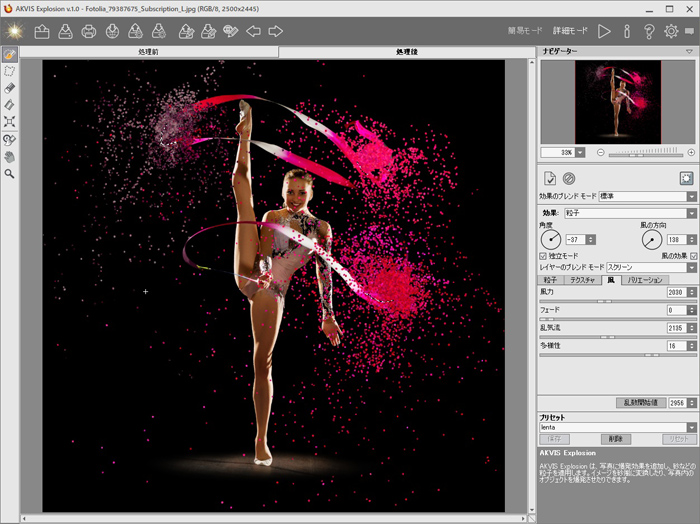Select the Zoom magnifier tool
700x524 pixels.
pyautogui.click(x=10, y=173)
